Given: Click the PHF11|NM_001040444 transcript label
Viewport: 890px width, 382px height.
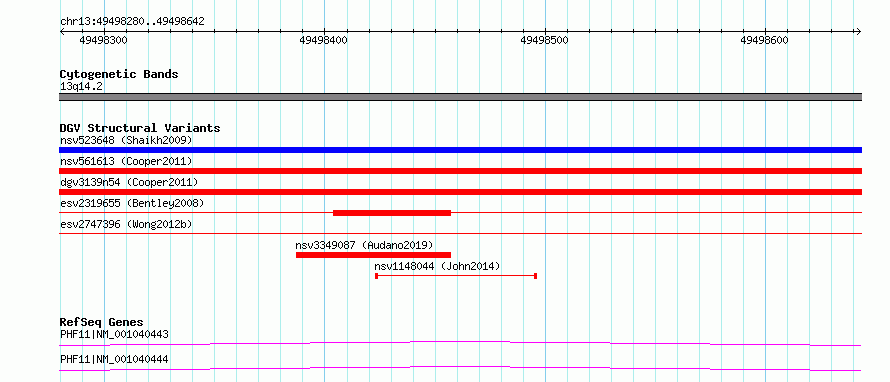Looking at the screenshot, I should point(114,359).
